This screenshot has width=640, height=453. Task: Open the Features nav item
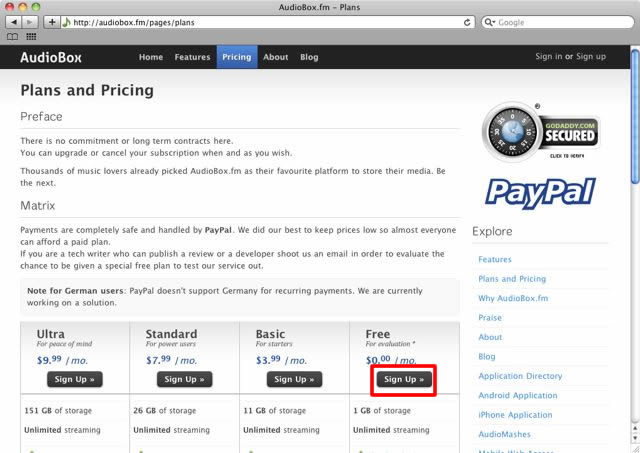pyautogui.click(x=192, y=57)
